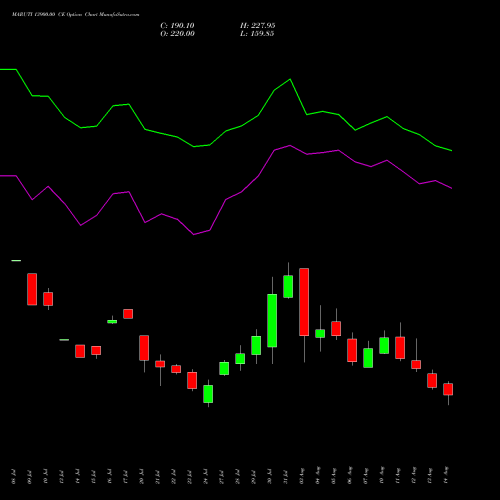This screenshot has width=500, height=500.
Task: Click the 04 Aug date label
Action: coord(318,476)
